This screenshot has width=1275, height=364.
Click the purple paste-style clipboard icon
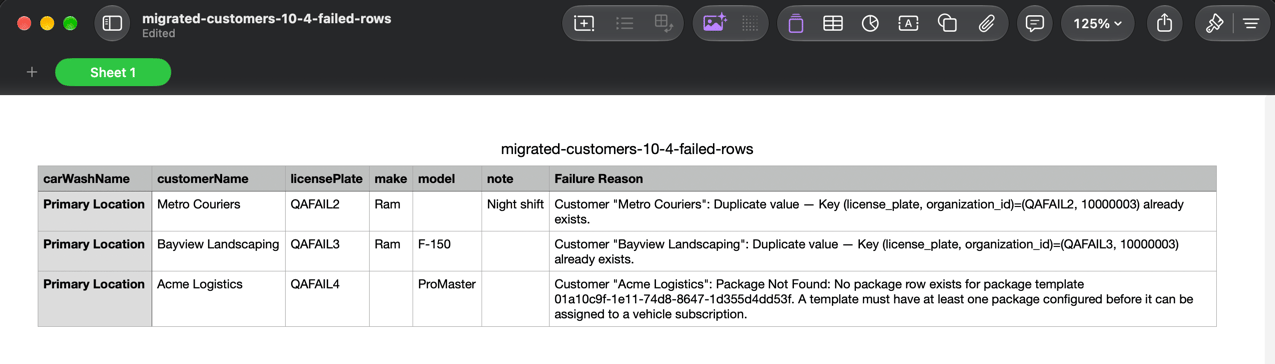click(796, 23)
